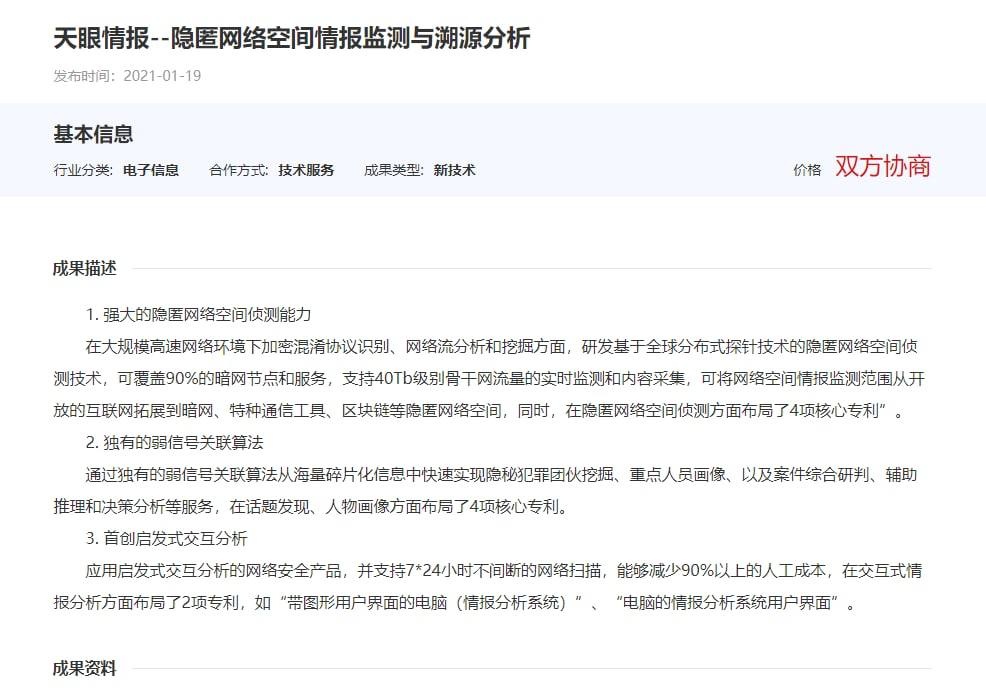Click the 新技术 result type value
This screenshot has height=695, width=986.
[455, 170]
